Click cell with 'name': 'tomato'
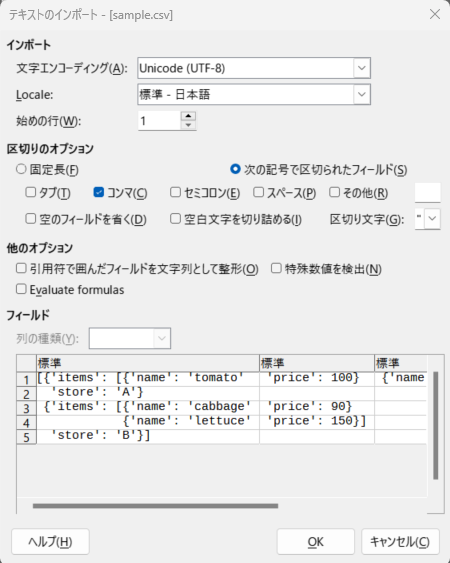This screenshot has height=563, width=450. 148,378
